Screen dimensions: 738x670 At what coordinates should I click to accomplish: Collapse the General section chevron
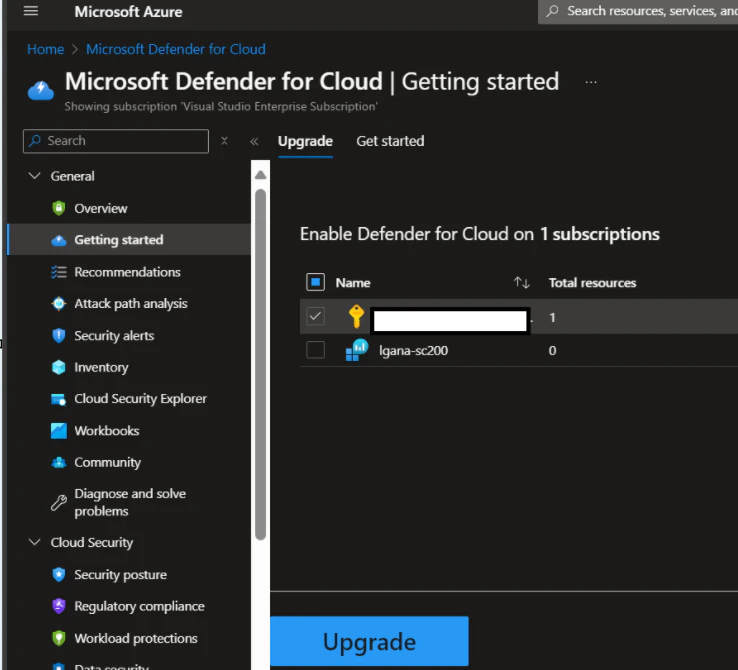[x=34, y=176]
